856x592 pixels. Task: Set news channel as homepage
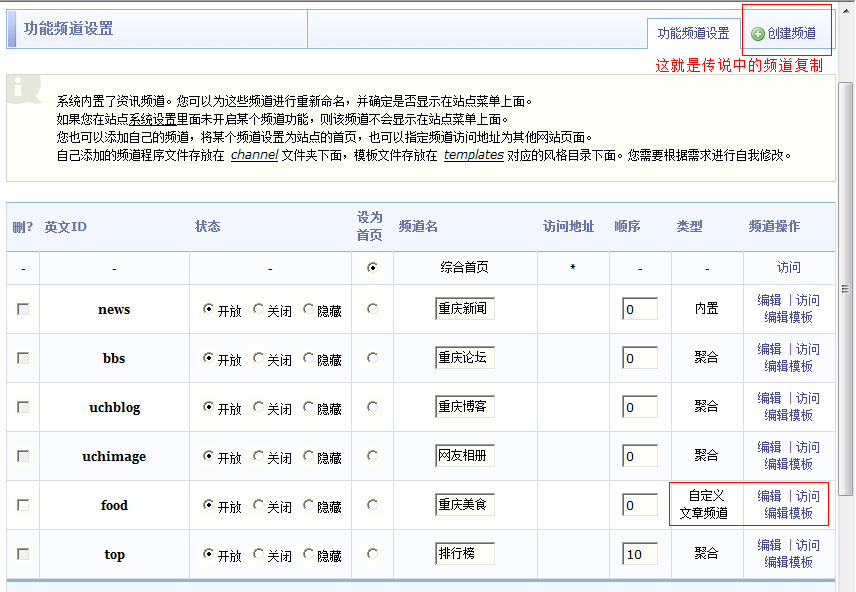pyautogui.click(x=372, y=309)
